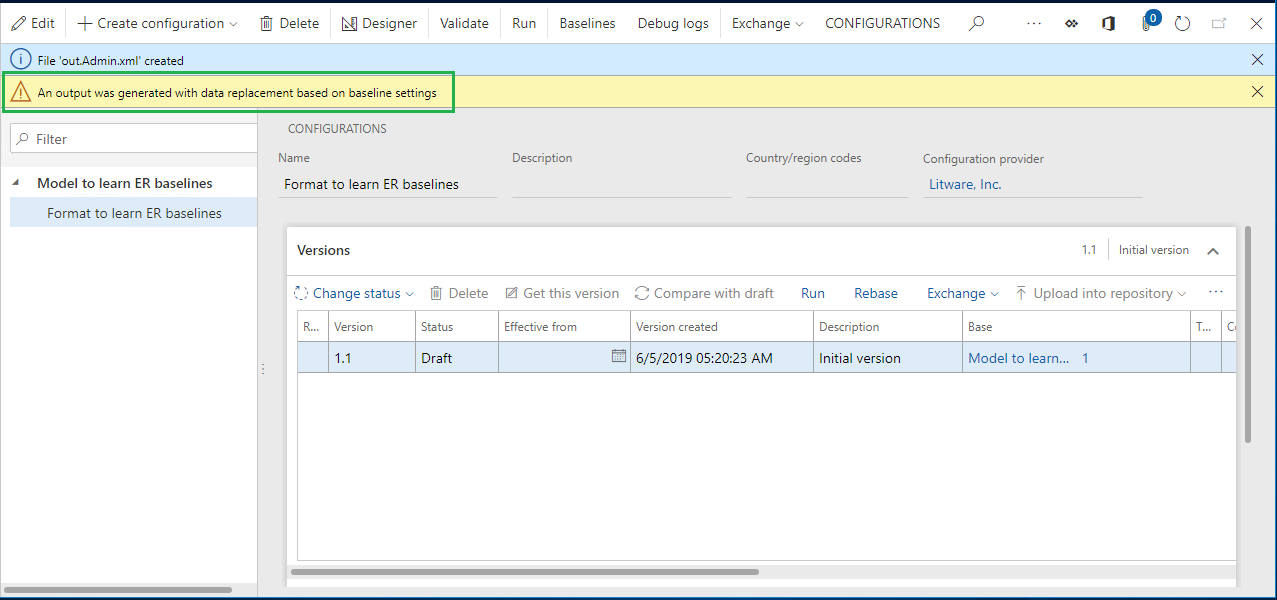Dismiss the 'out.Admin.xml' created message
This screenshot has width=1277, height=600.
click(1257, 60)
